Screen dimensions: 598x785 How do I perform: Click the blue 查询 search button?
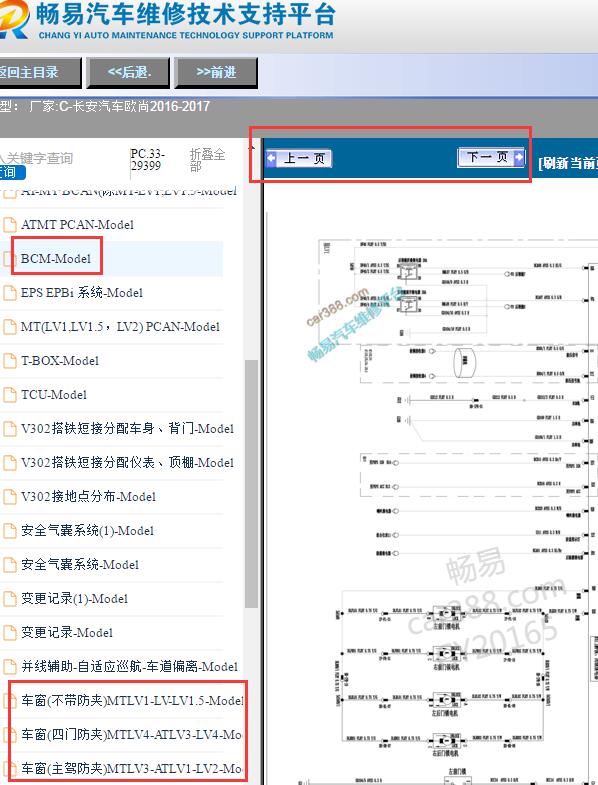point(13,172)
